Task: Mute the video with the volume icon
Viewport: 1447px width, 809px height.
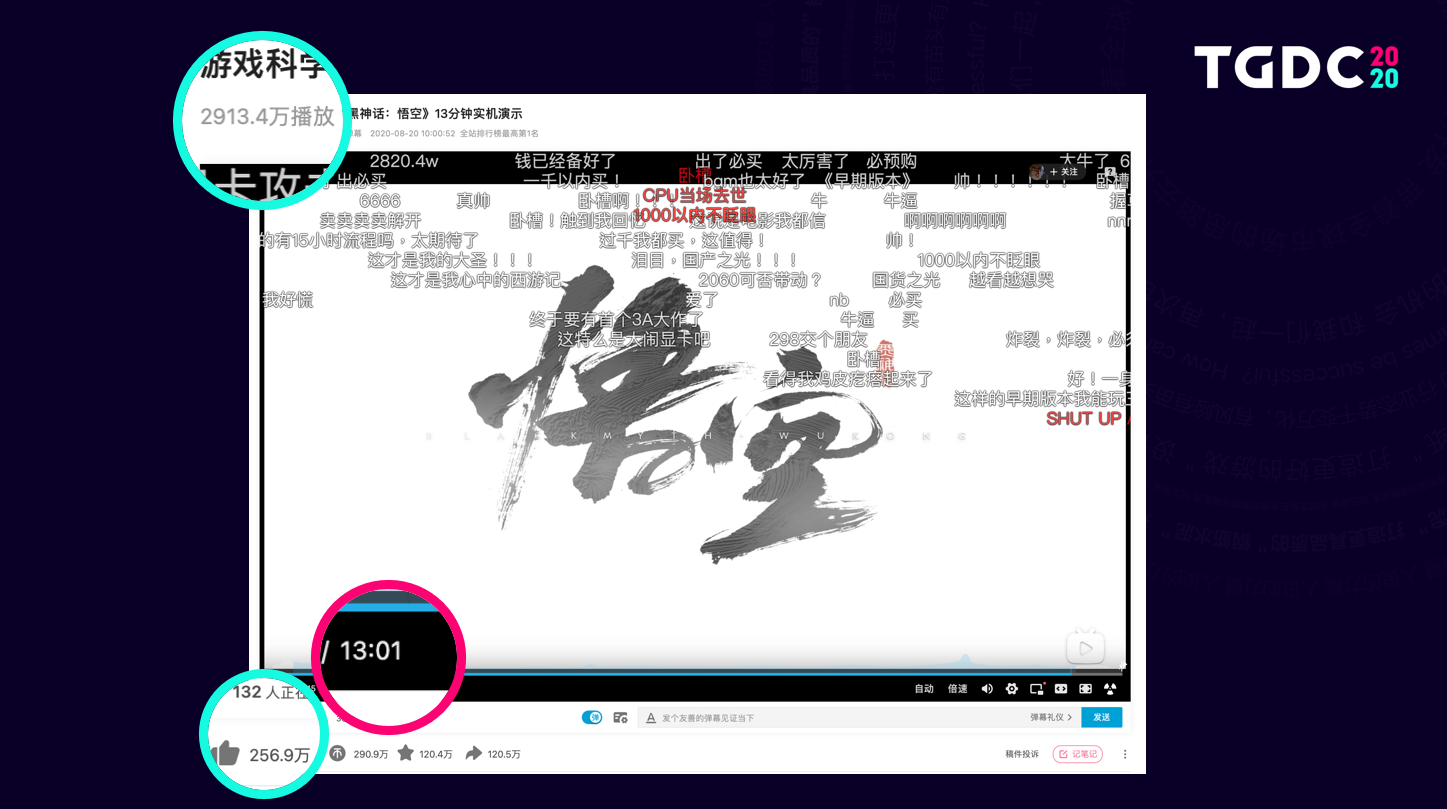Action: coord(987,689)
